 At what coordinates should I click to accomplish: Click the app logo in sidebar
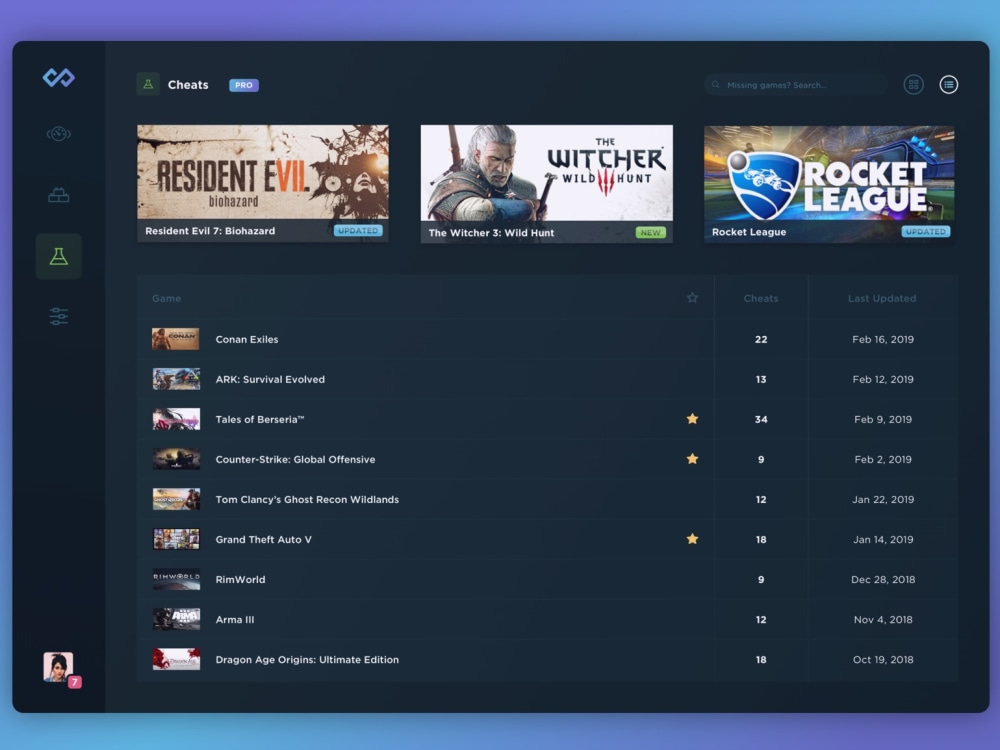(59, 78)
